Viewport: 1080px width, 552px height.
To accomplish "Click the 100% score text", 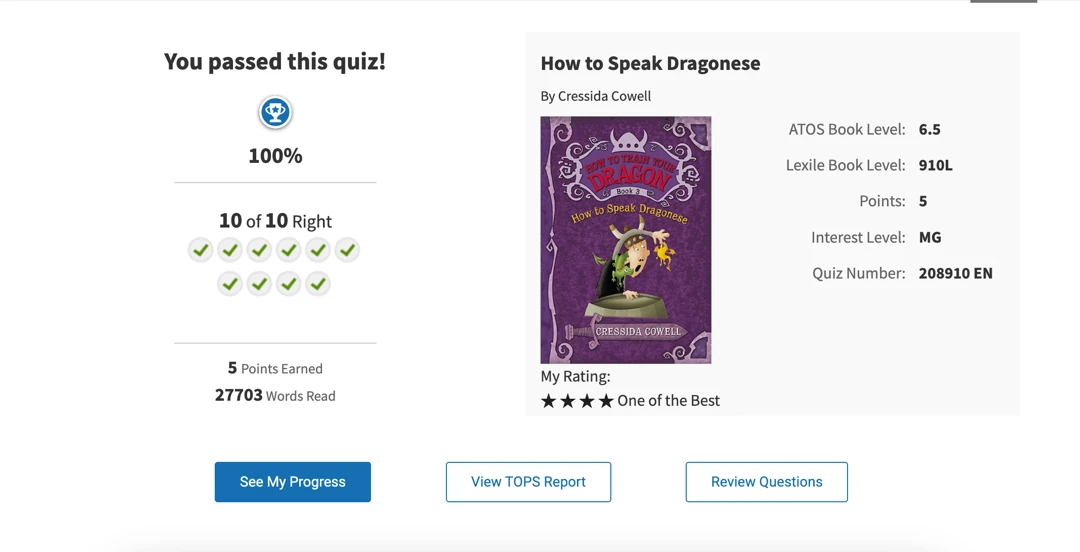I will click(x=276, y=156).
